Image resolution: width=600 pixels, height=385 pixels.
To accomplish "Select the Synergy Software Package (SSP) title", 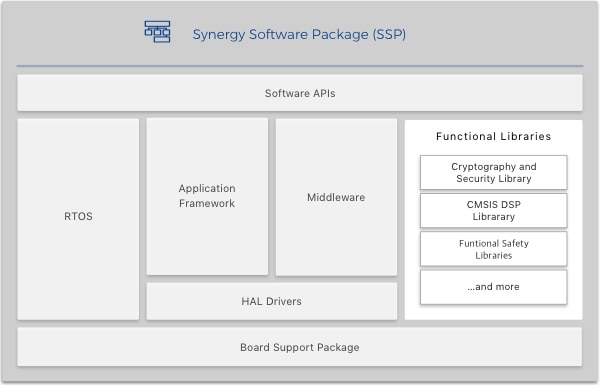I will pyautogui.click(x=299, y=34).
